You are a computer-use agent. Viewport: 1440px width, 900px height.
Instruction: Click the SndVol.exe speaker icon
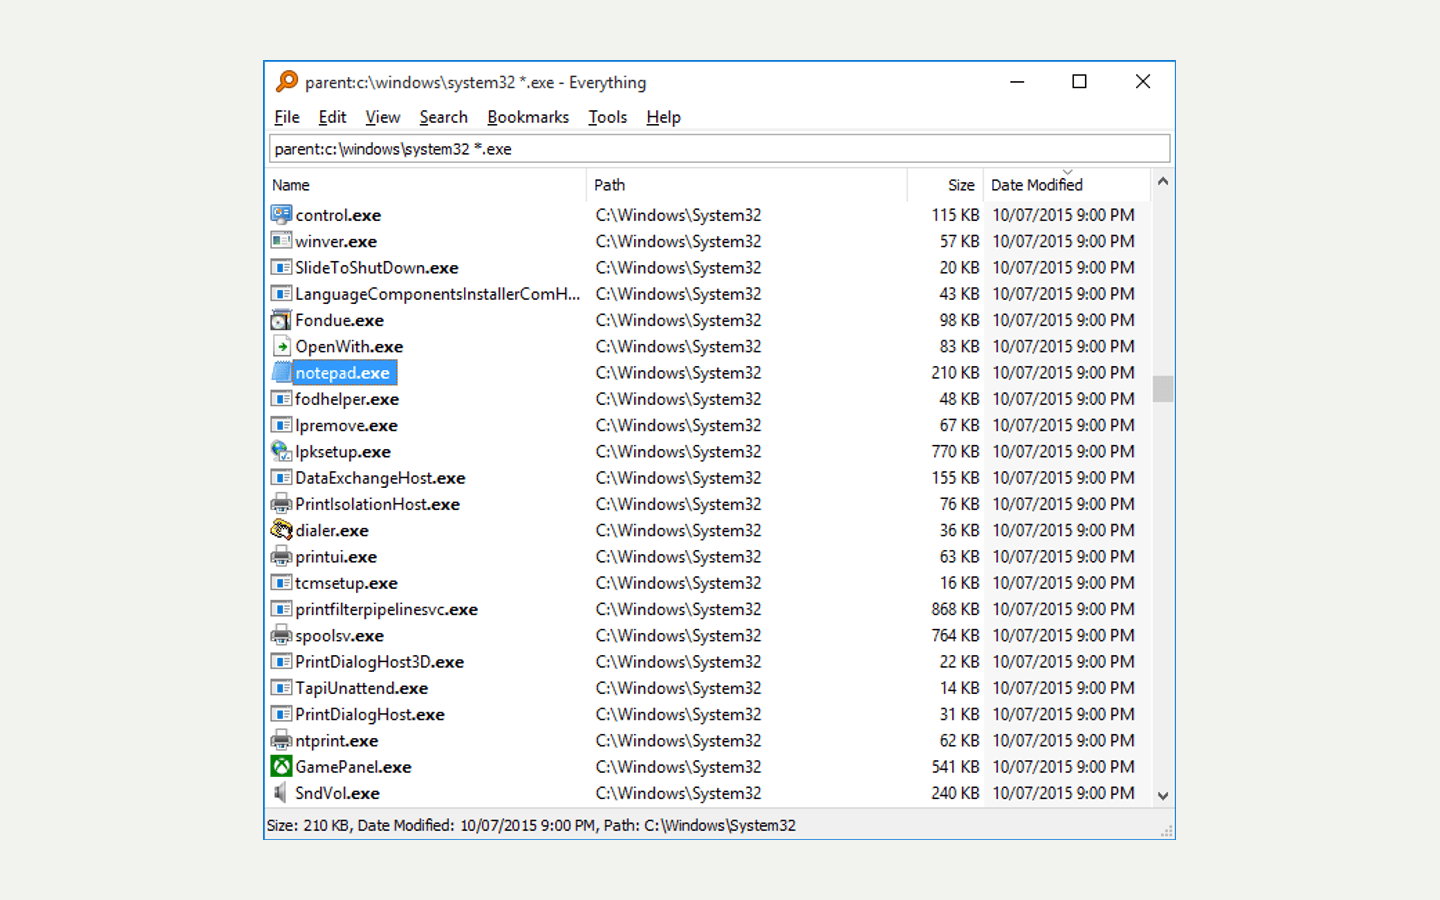(281, 793)
